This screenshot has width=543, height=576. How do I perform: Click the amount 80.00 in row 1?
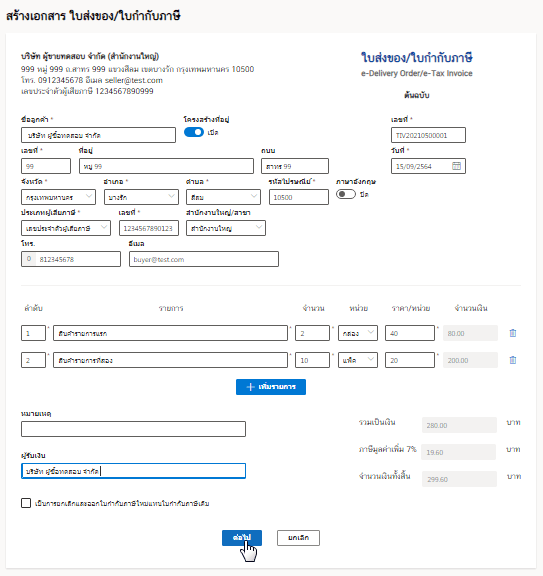point(470,333)
